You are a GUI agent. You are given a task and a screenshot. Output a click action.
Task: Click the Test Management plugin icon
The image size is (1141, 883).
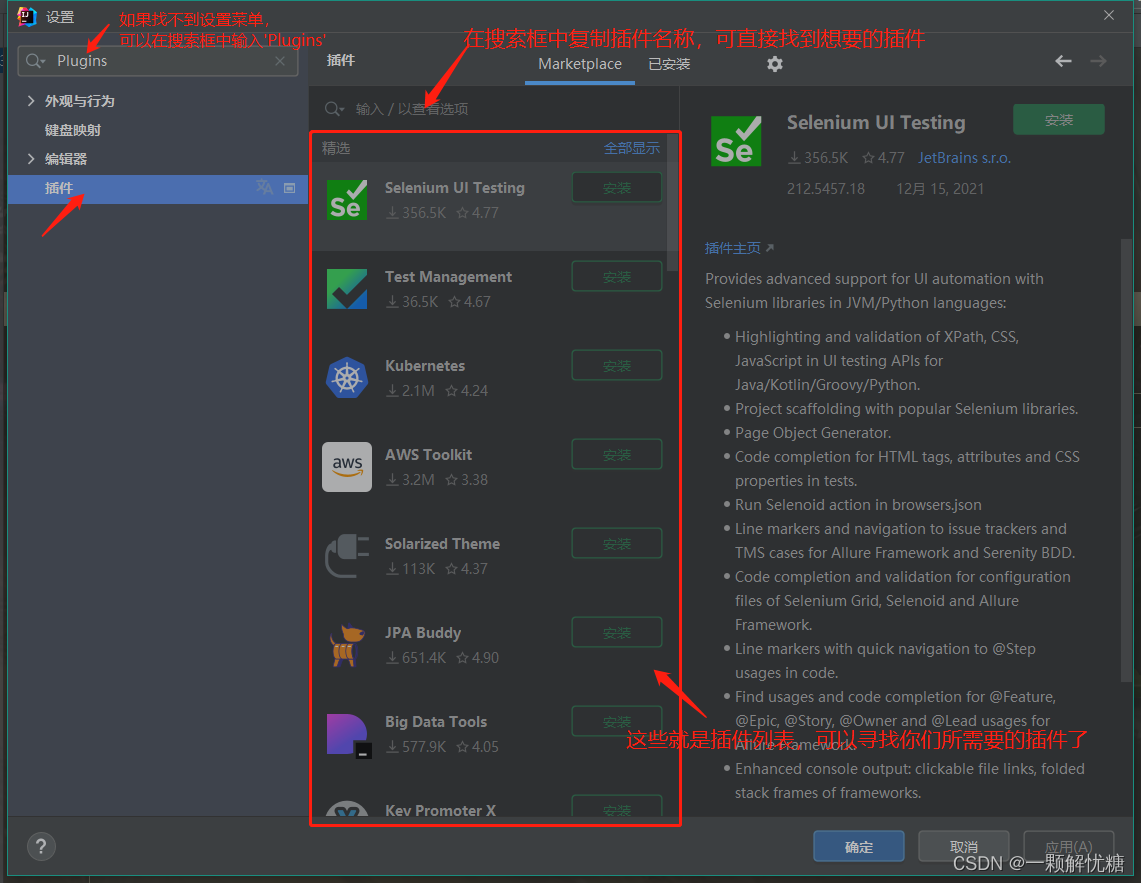click(x=347, y=289)
